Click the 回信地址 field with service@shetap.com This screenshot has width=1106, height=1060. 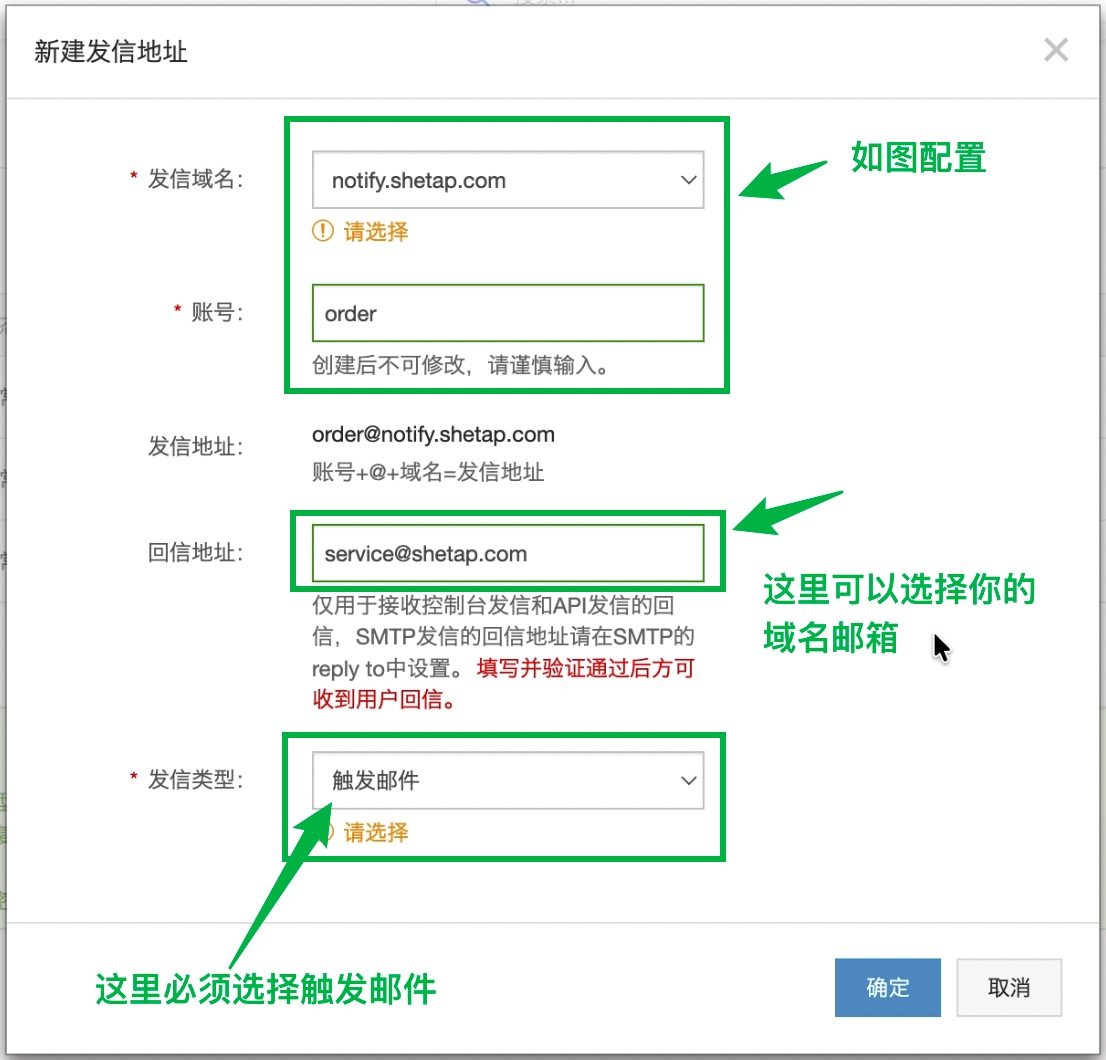(508, 554)
